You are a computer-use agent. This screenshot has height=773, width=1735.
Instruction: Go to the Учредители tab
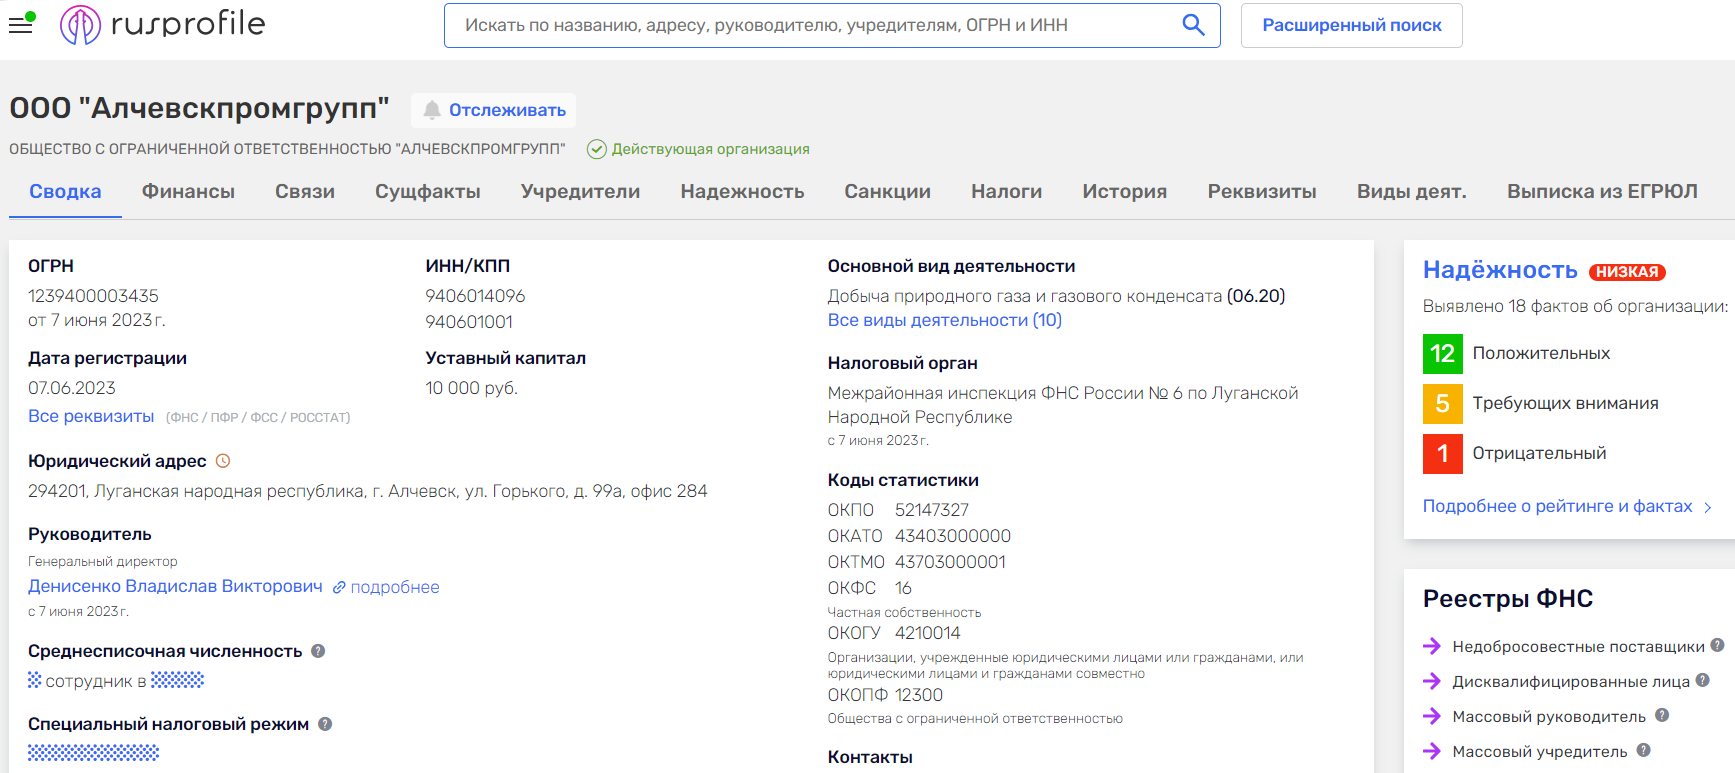click(580, 191)
